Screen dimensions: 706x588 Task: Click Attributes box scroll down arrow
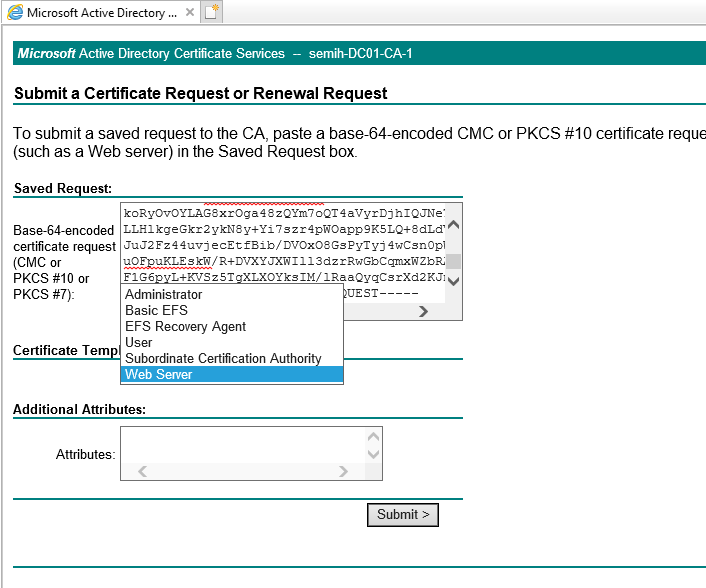(373, 454)
